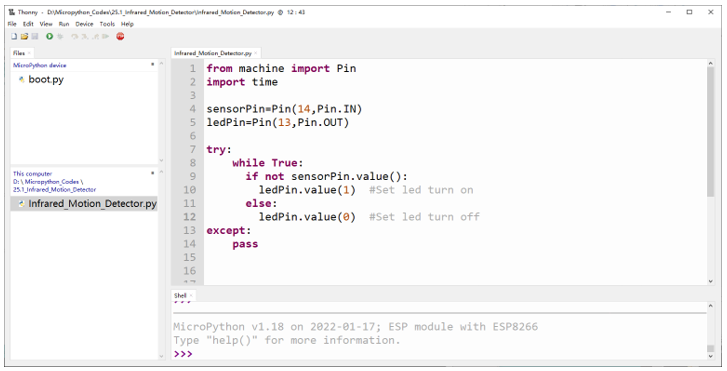Close the Shell tab
The image size is (727, 371).
[x=191, y=295]
